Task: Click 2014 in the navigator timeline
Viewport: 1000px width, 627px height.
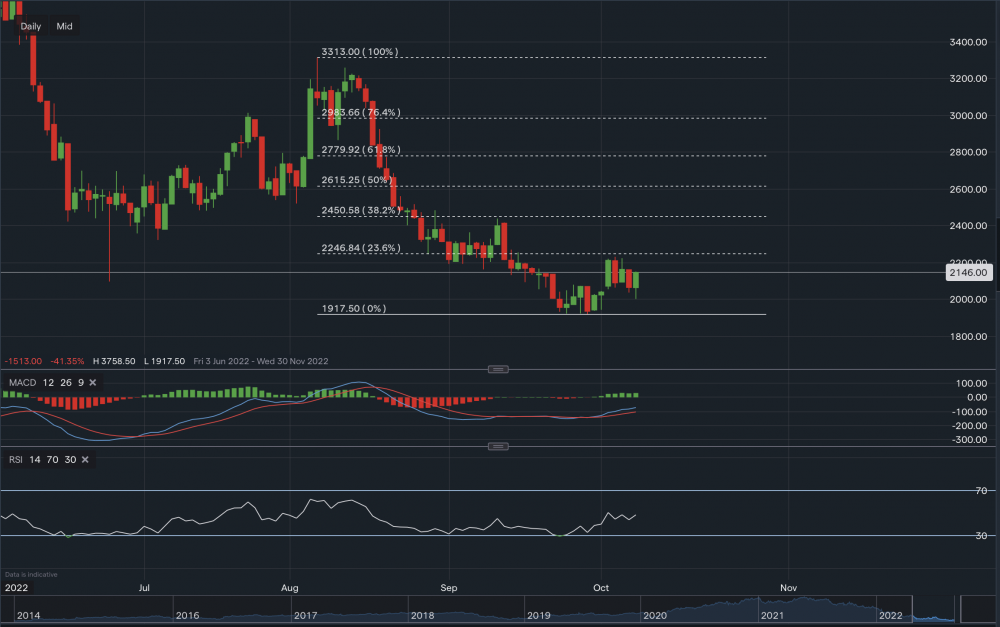Action: click(x=29, y=614)
